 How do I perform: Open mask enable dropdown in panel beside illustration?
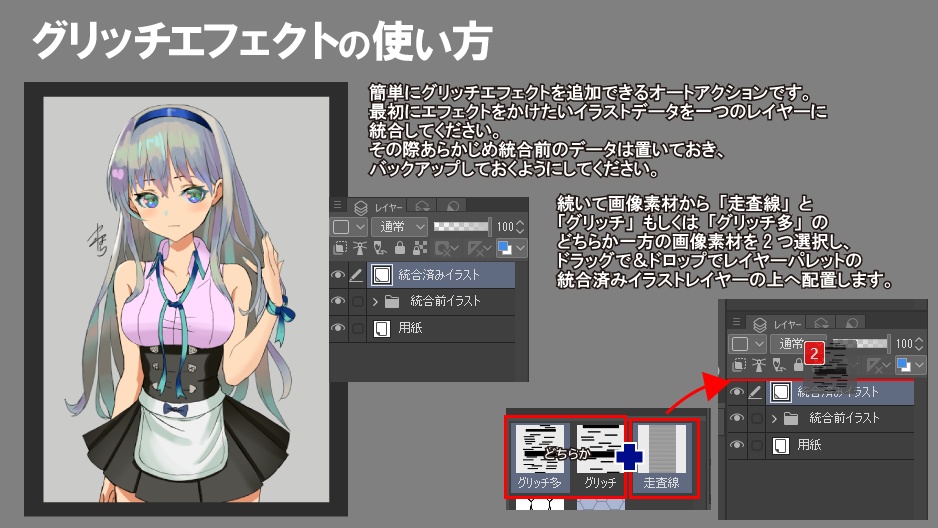tap(447, 248)
